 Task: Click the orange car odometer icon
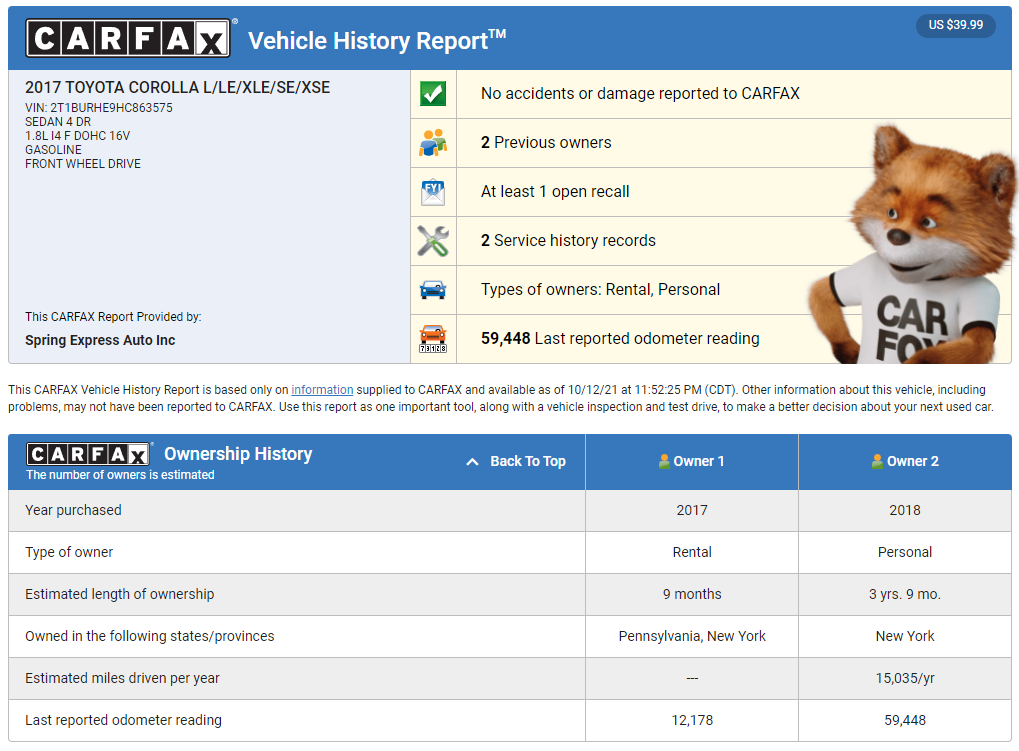pyautogui.click(x=433, y=338)
